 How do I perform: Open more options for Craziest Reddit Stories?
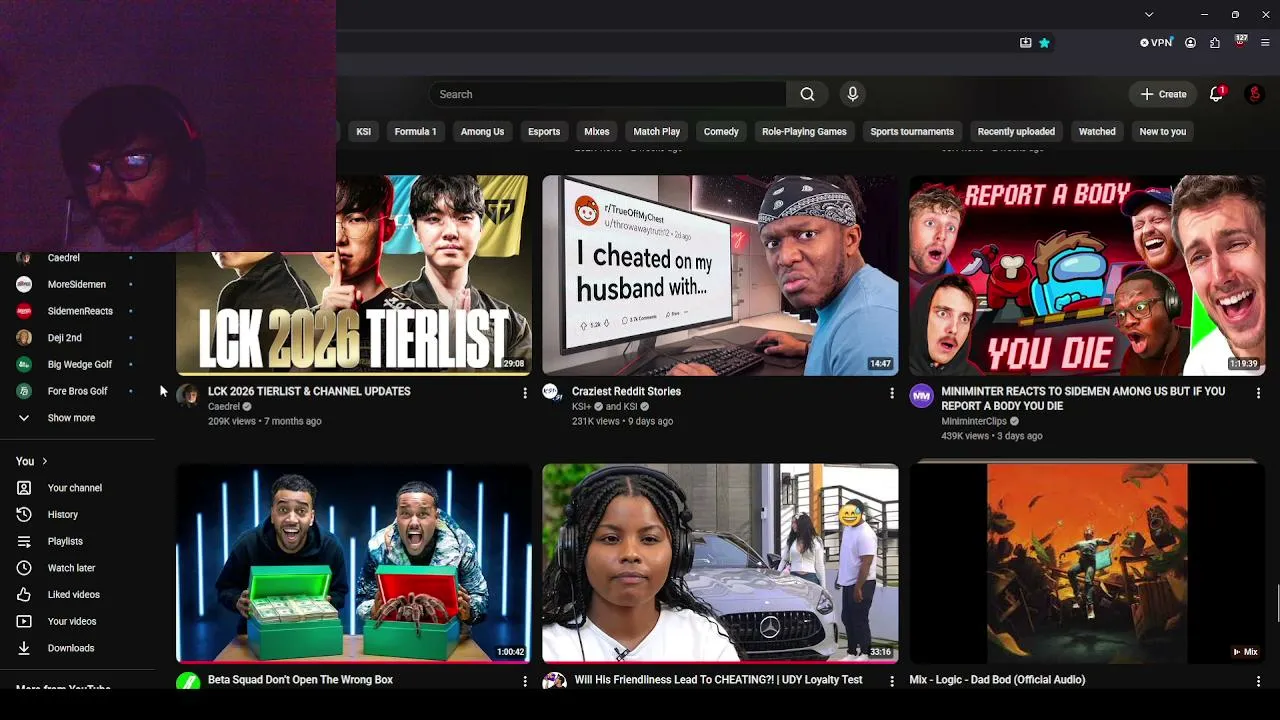point(892,393)
